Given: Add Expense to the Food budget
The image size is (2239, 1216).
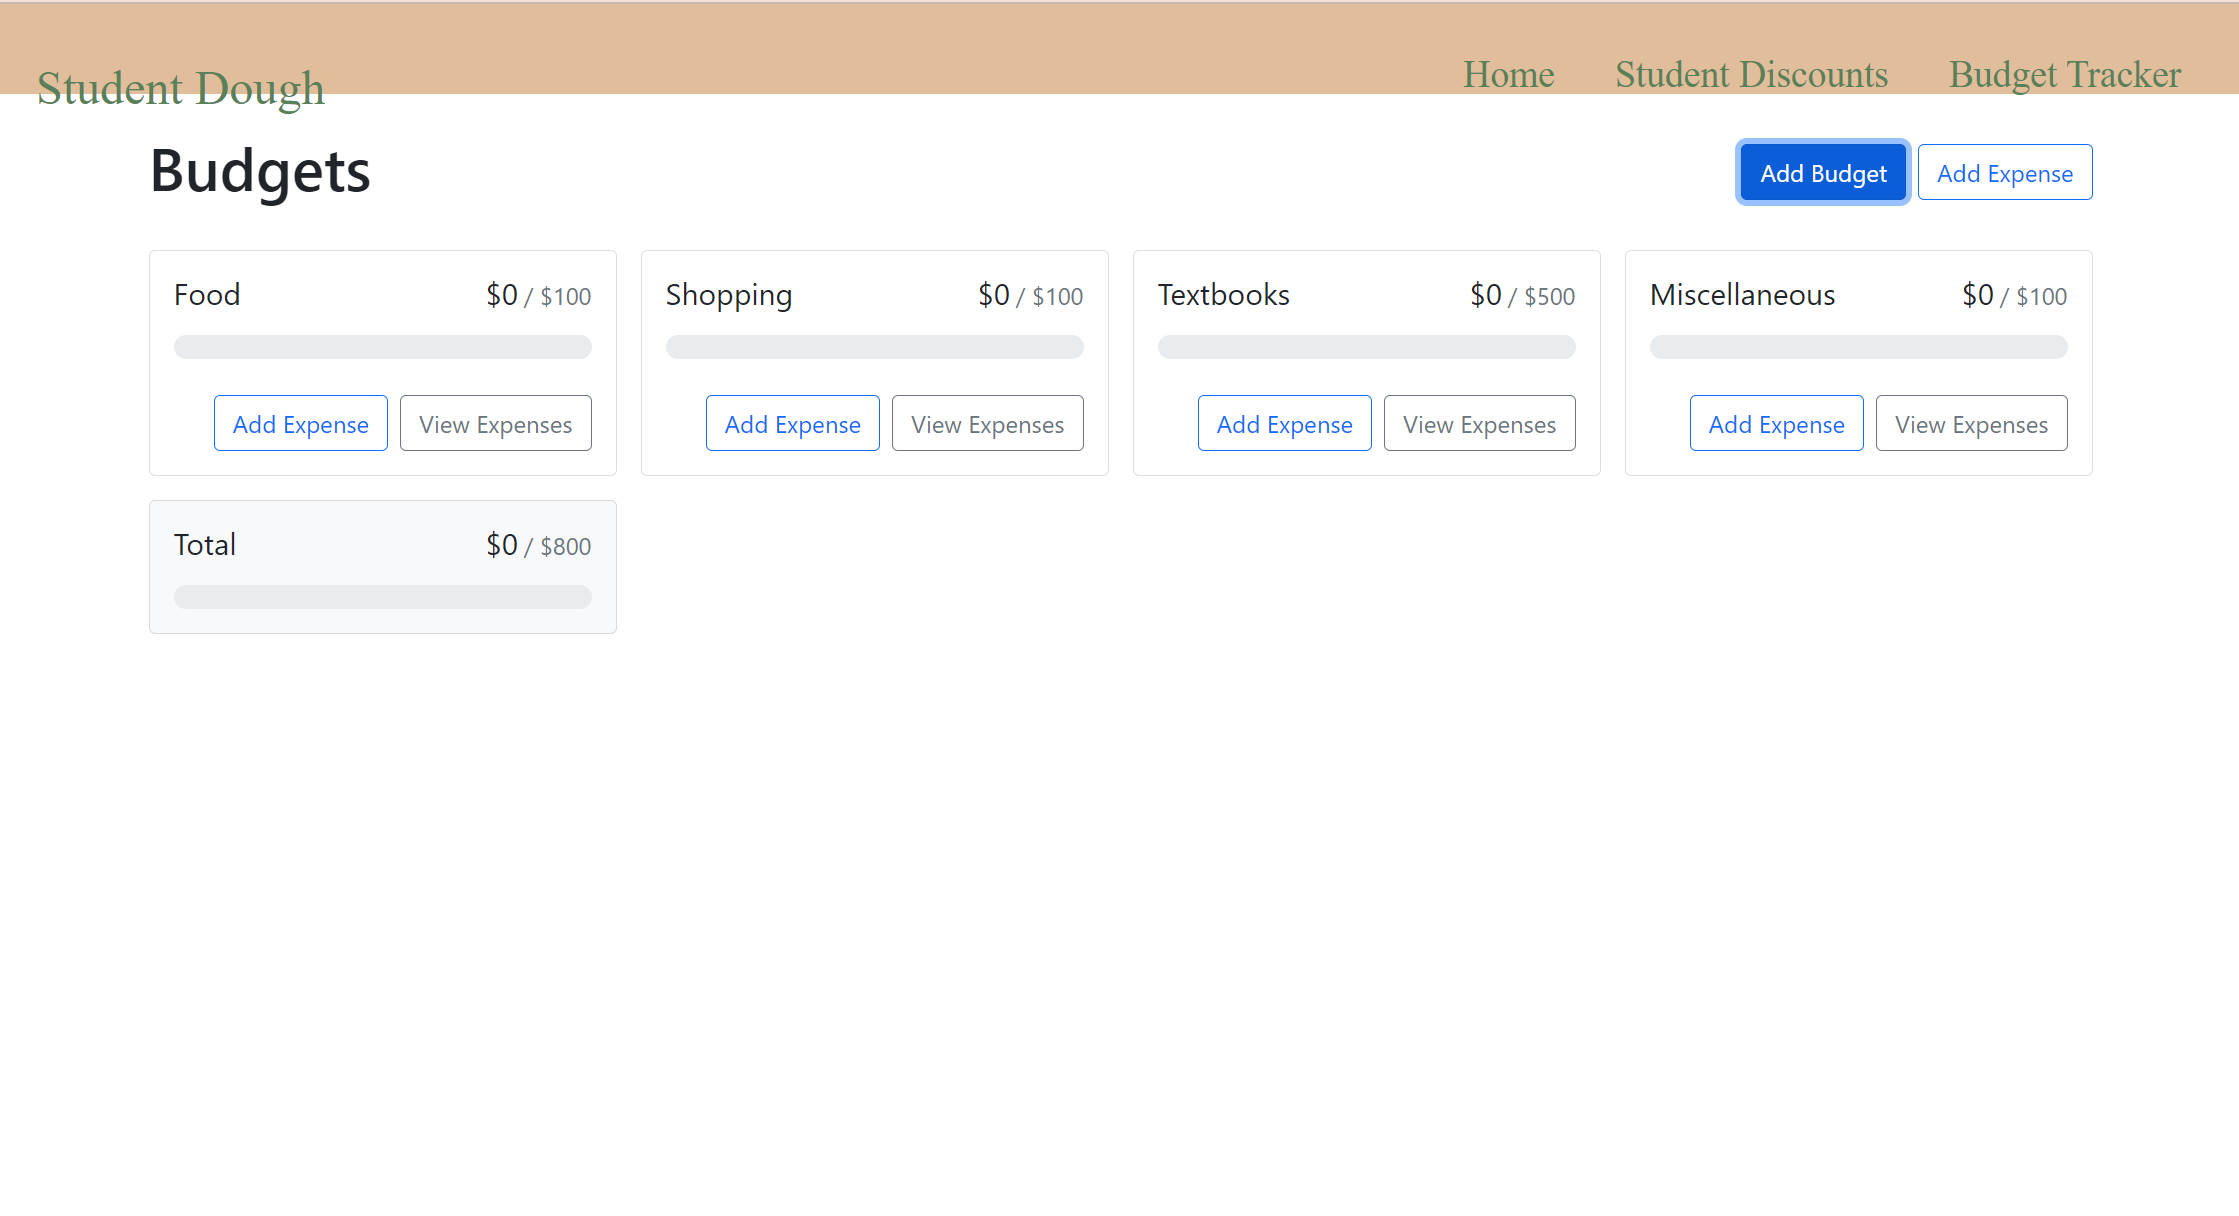Looking at the screenshot, I should pos(300,424).
